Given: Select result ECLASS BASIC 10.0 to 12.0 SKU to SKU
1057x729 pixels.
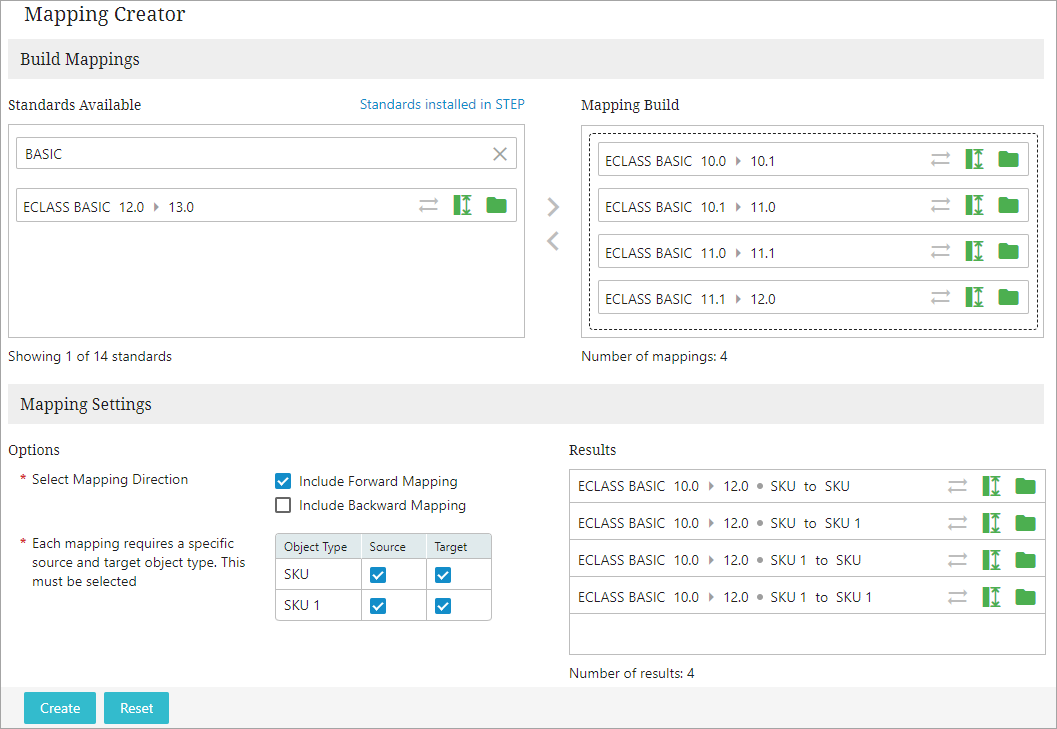Looking at the screenshot, I should (808, 486).
